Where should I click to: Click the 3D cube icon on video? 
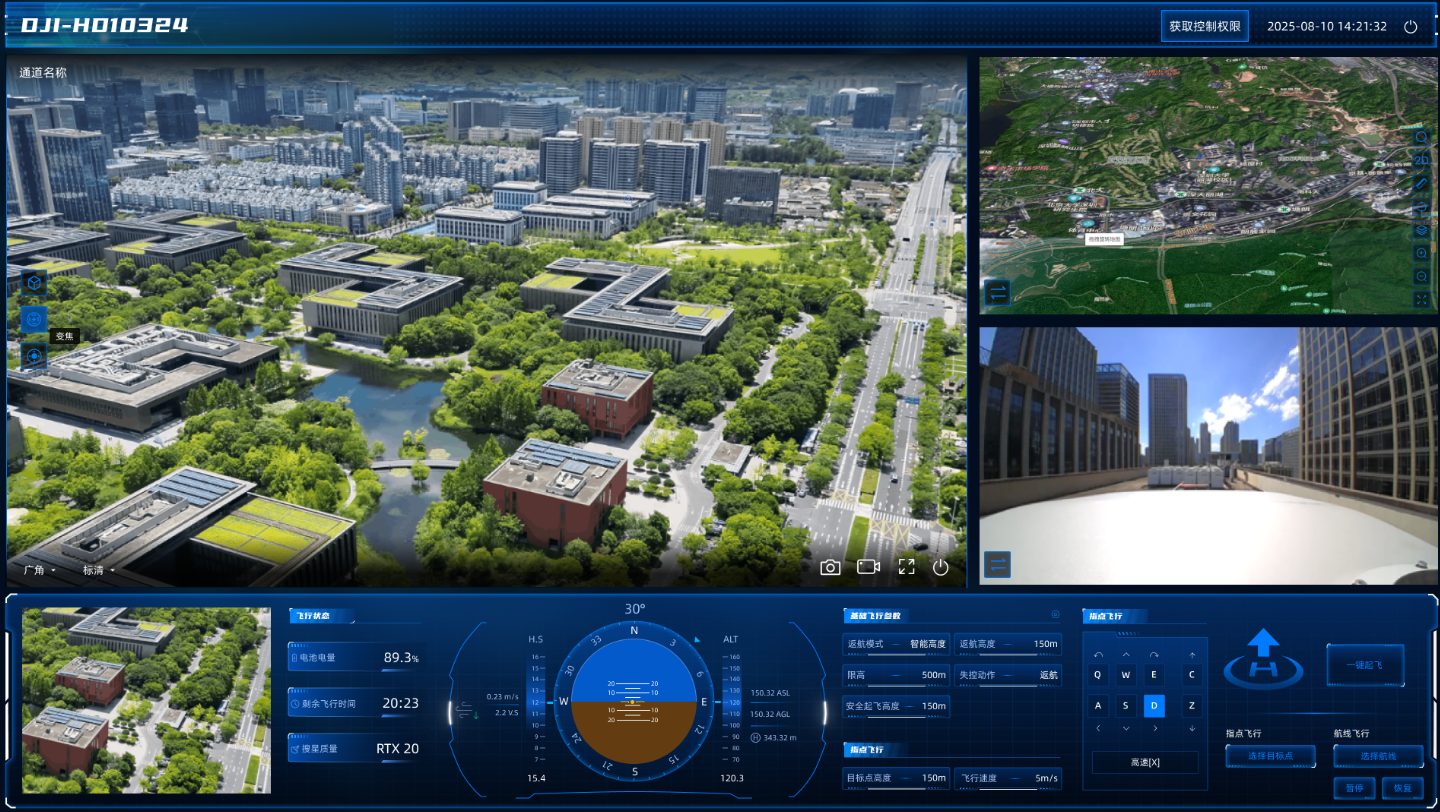tap(34, 283)
